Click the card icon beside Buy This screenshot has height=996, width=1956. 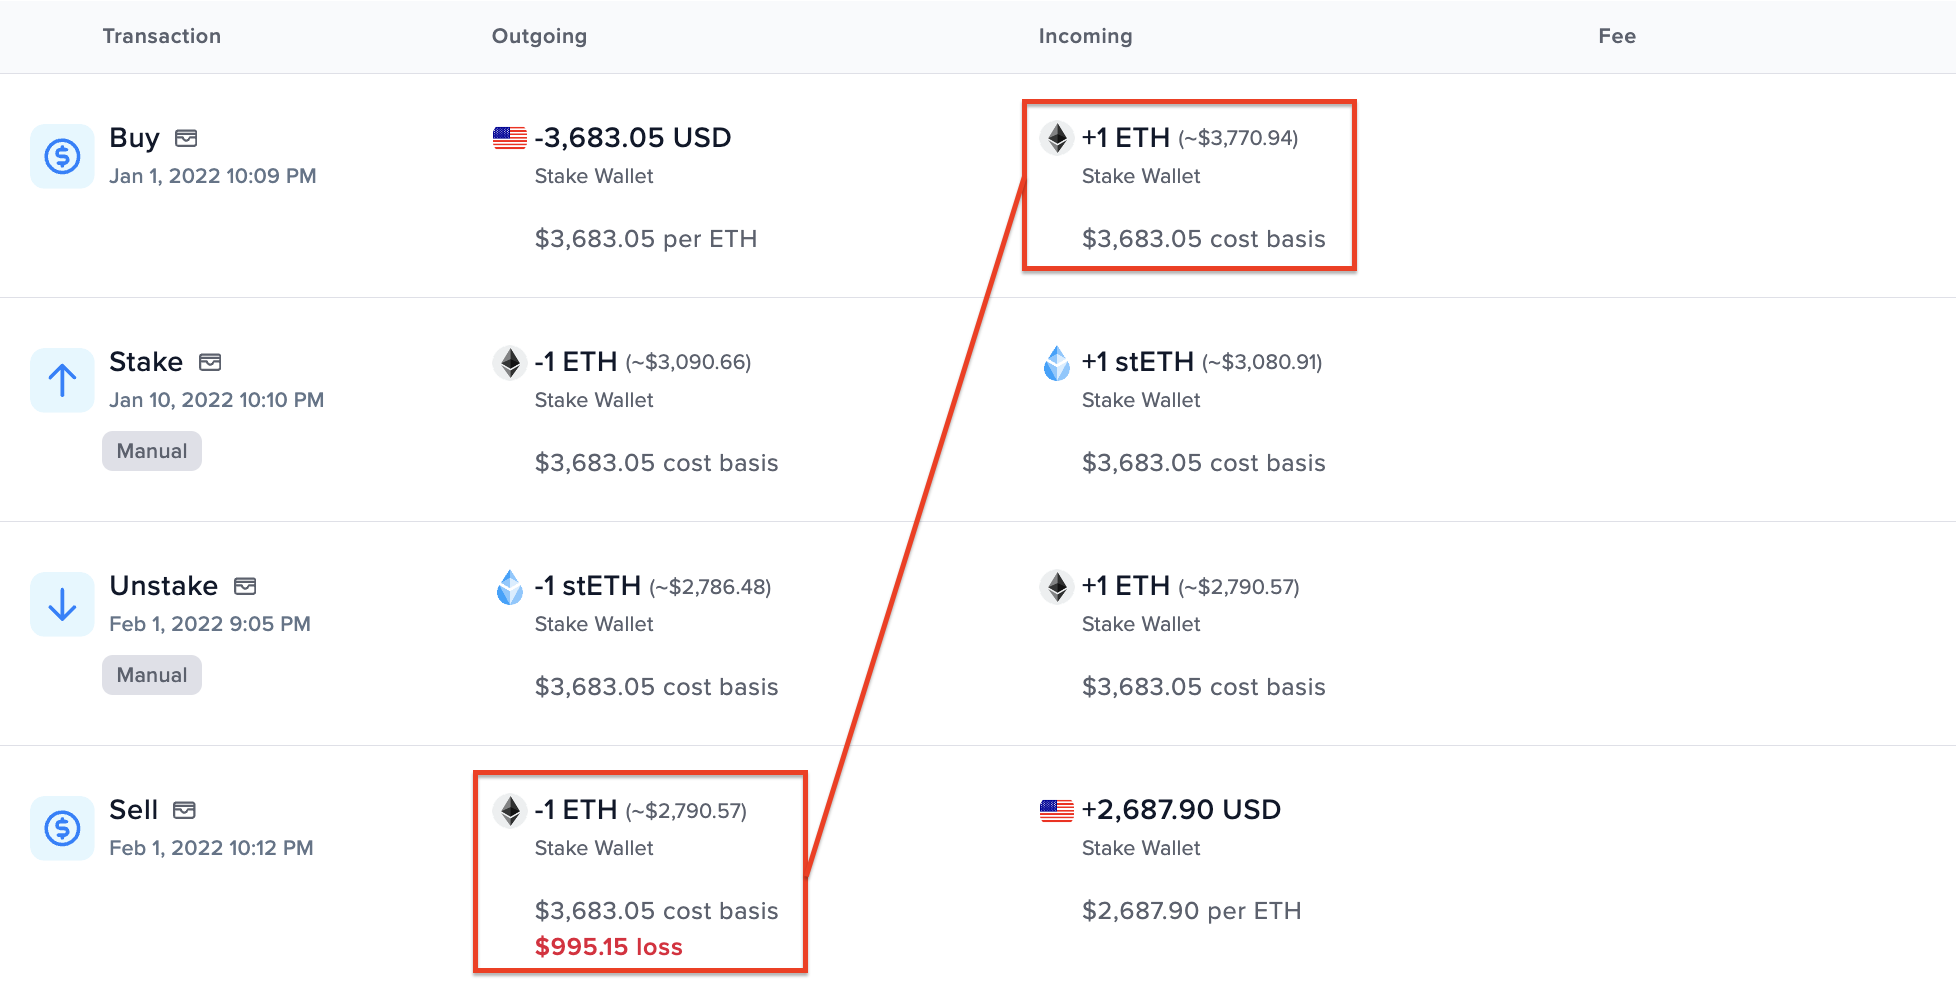pyautogui.click(x=186, y=138)
